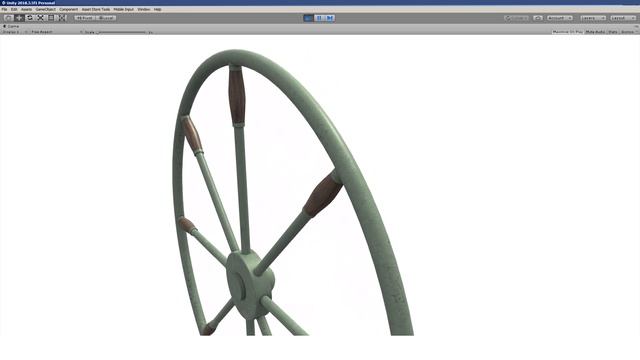Open the Layout dropdown
640x360 pixels.
point(623,18)
